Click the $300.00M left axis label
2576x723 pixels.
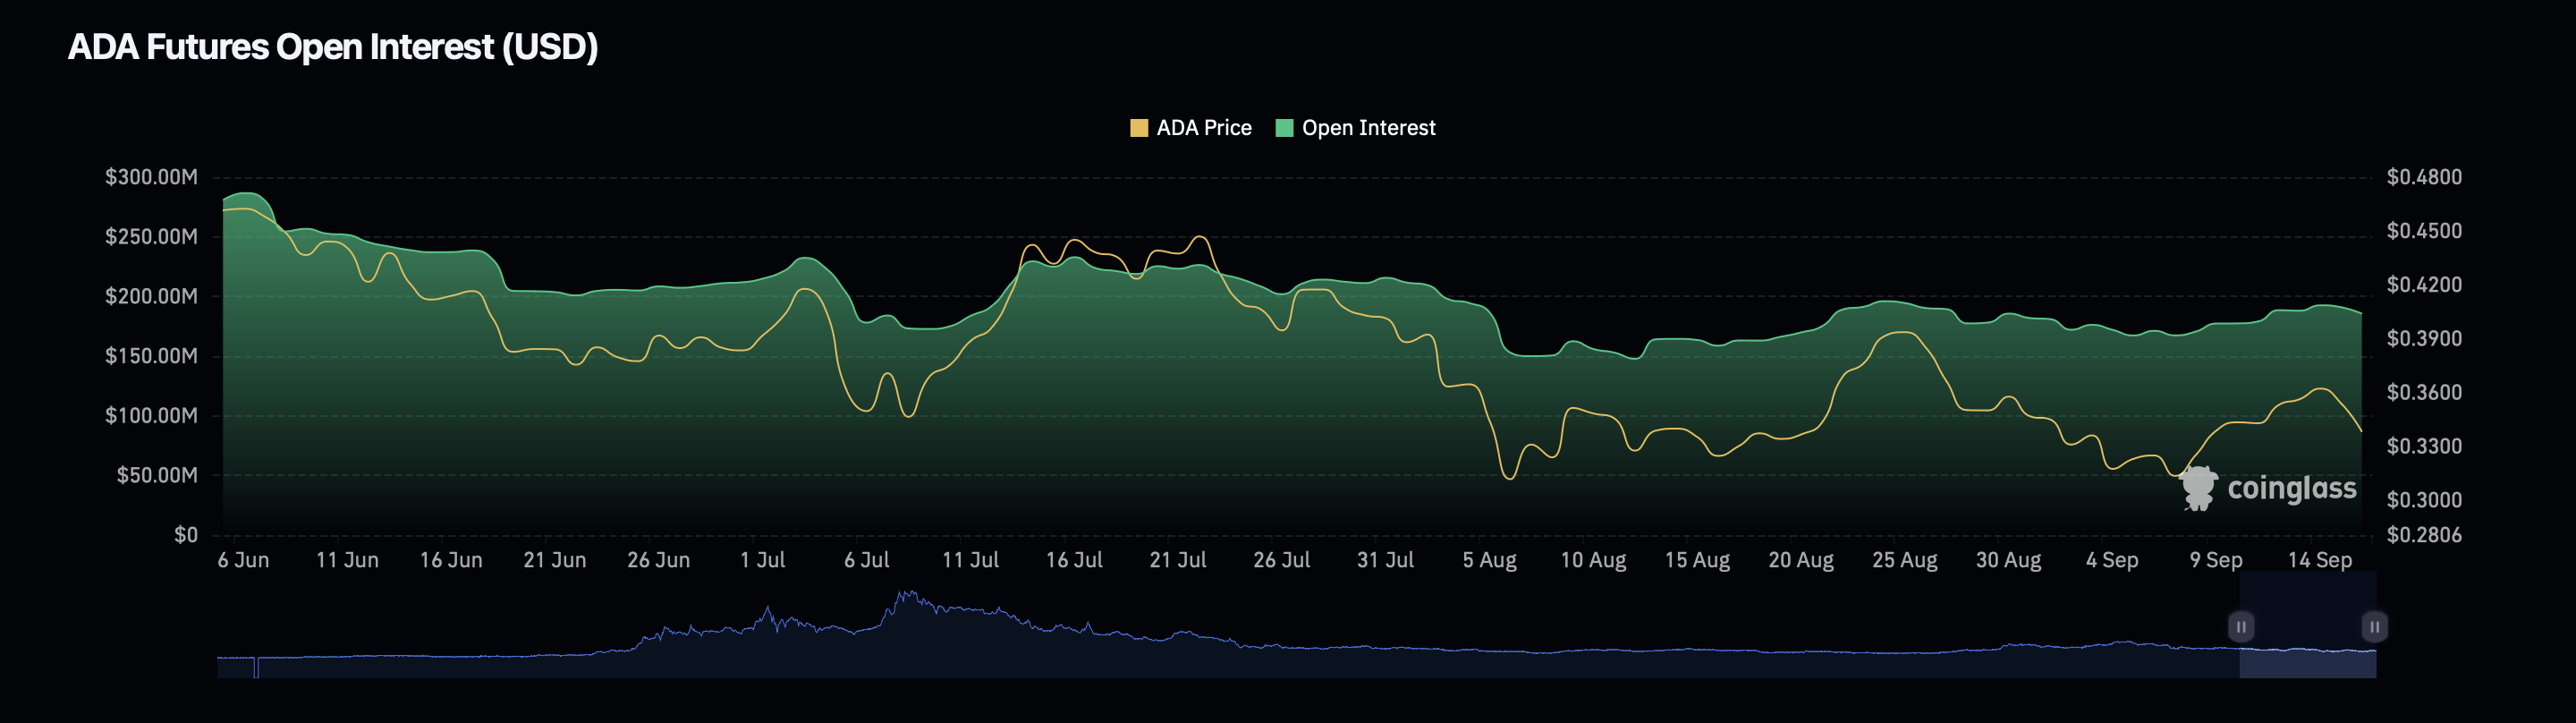151,177
